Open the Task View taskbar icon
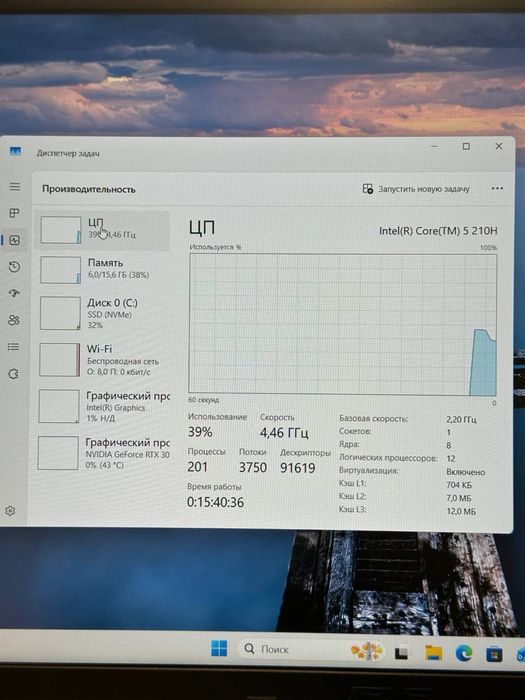This screenshot has width=525, height=700. [x=401, y=654]
